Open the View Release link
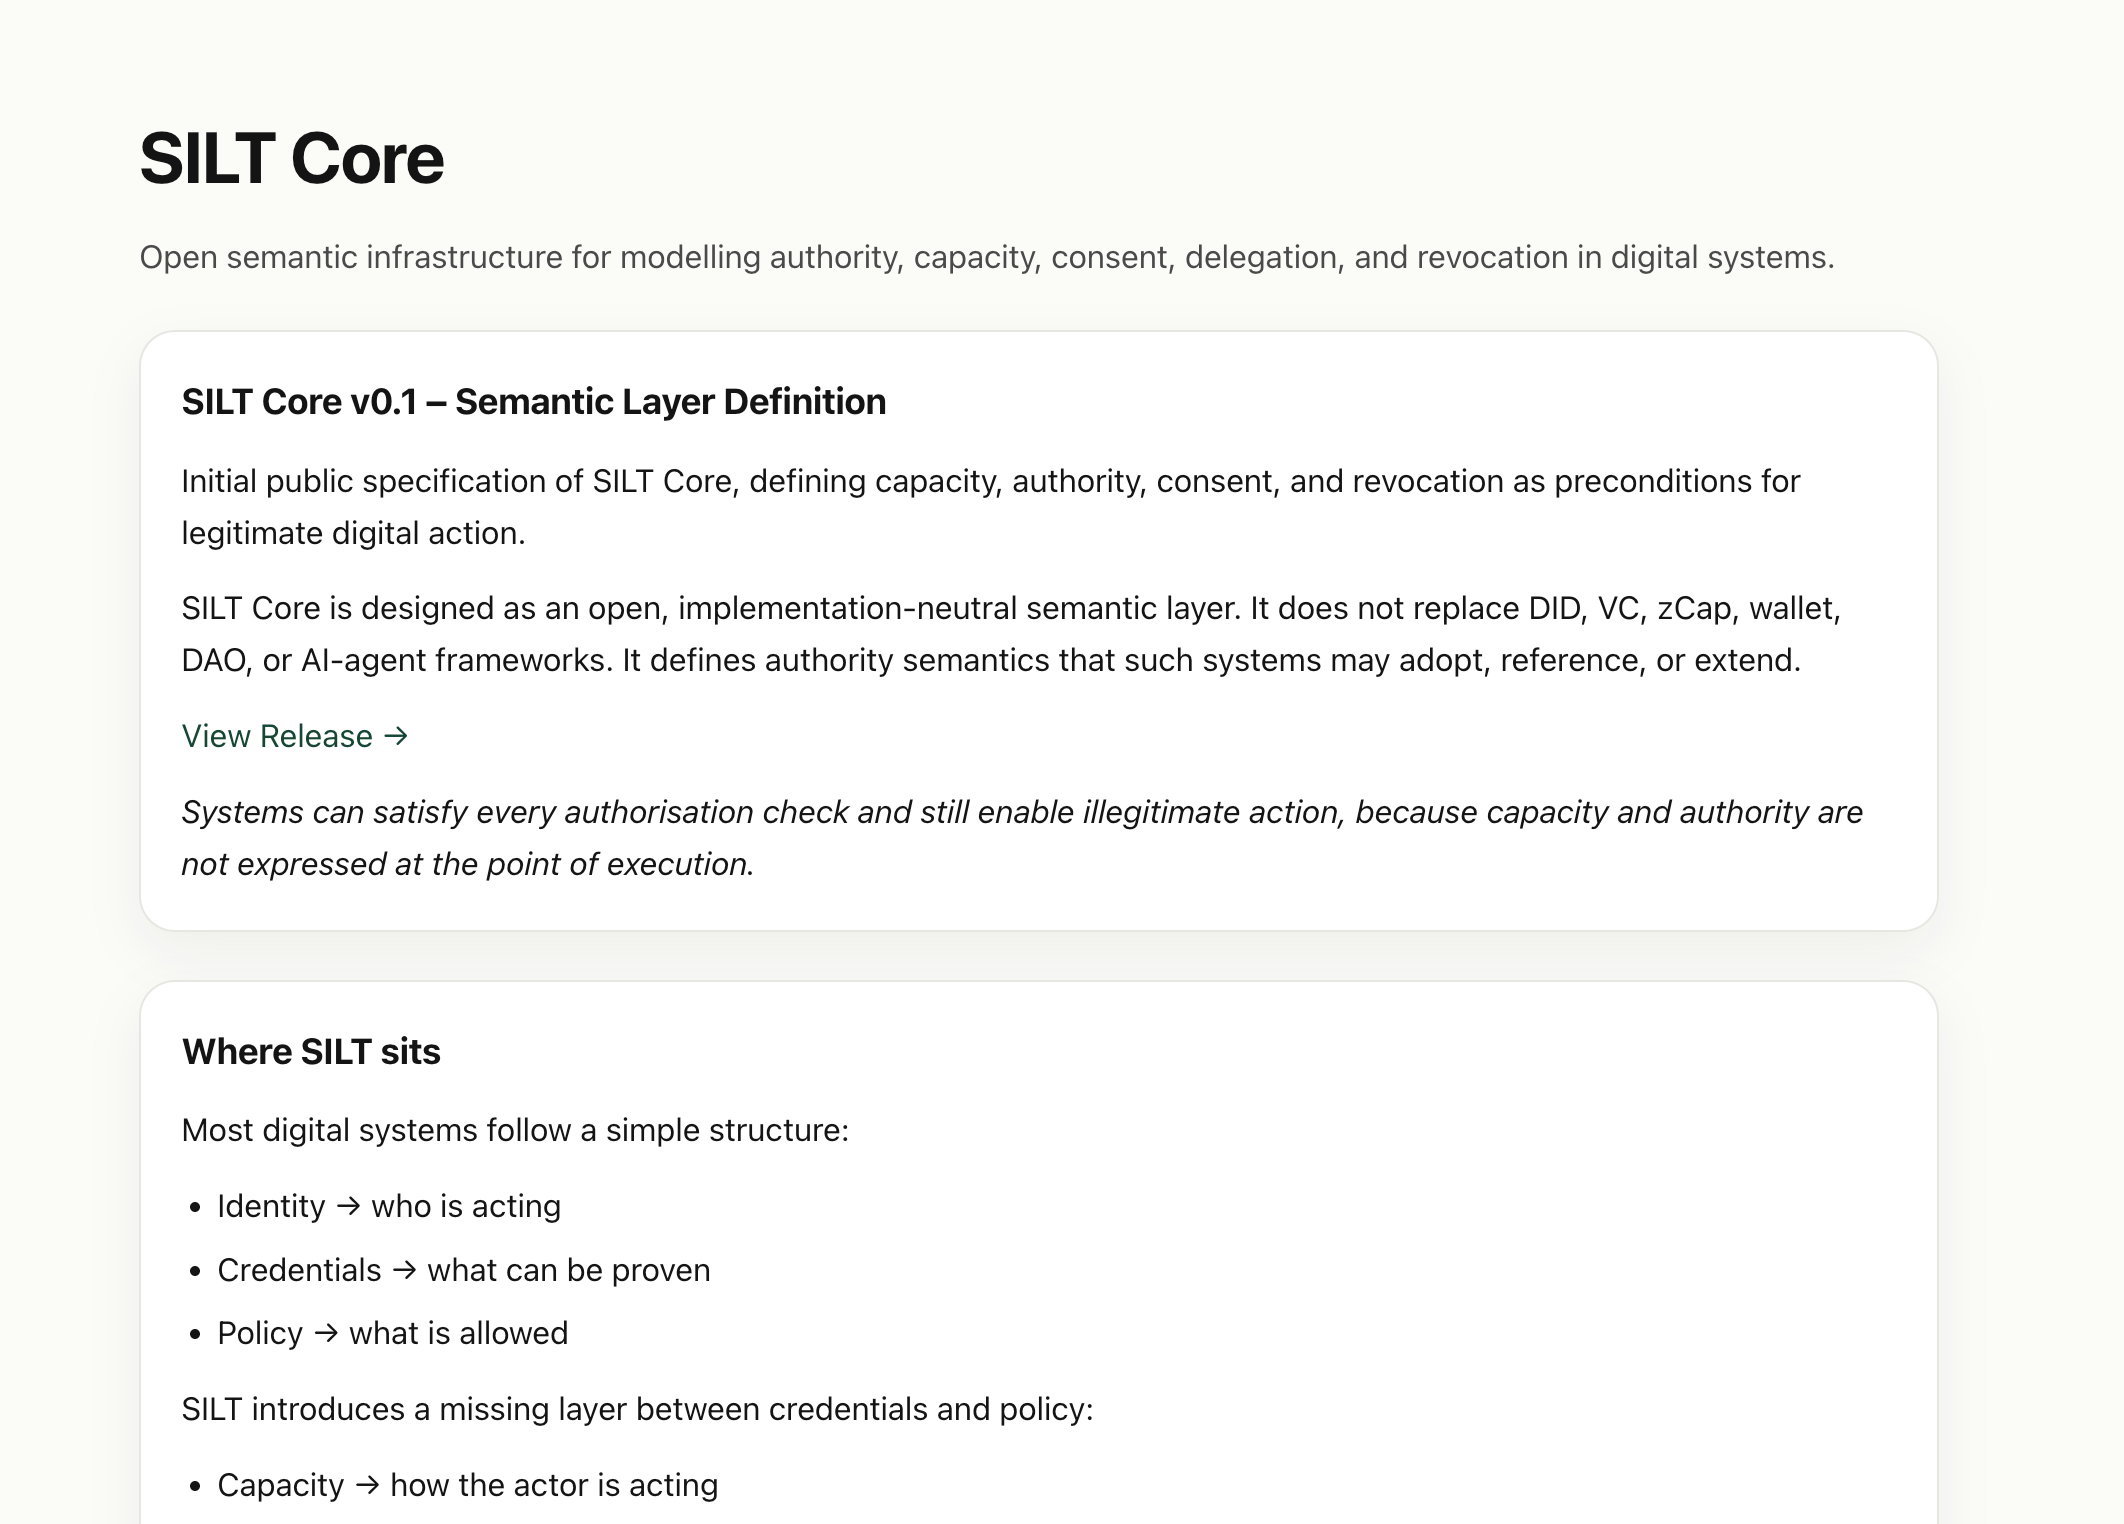Image resolution: width=2124 pixels, height=1524 pixels. pos(295,736)
